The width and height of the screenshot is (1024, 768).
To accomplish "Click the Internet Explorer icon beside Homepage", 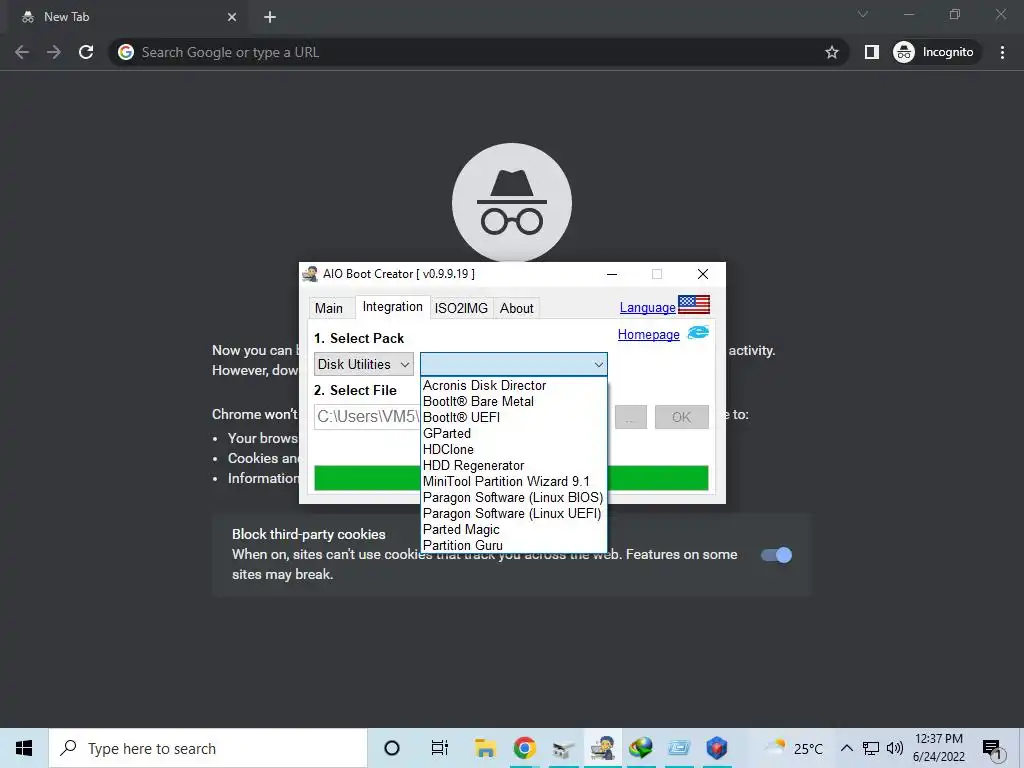I will [x=698, y=333].
